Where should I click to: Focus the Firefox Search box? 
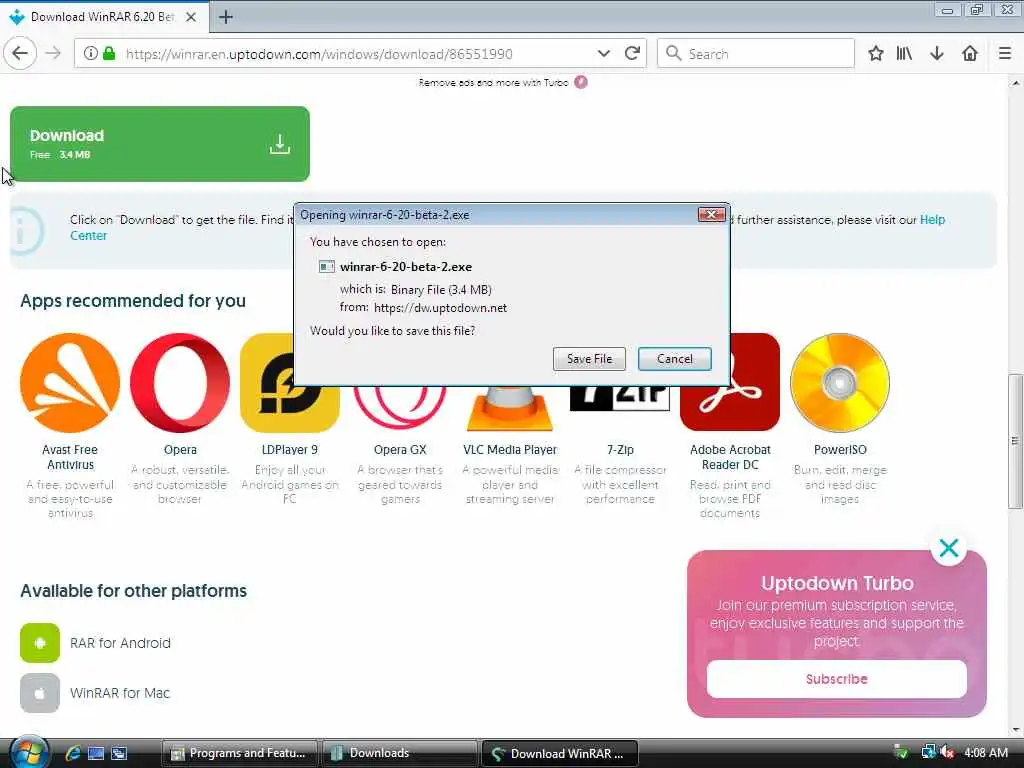(756, 54)
